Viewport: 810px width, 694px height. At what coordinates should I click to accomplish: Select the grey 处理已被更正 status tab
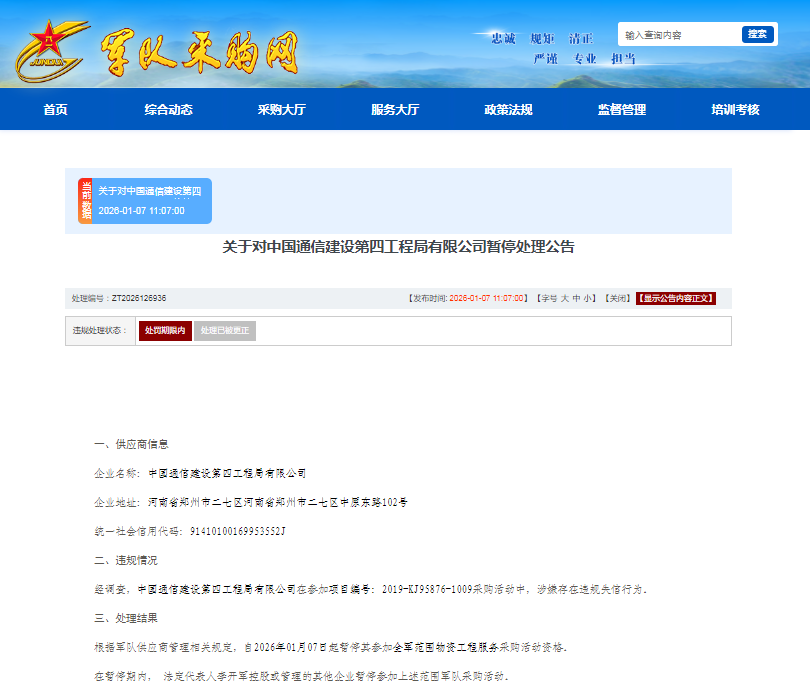pos(225,331)
